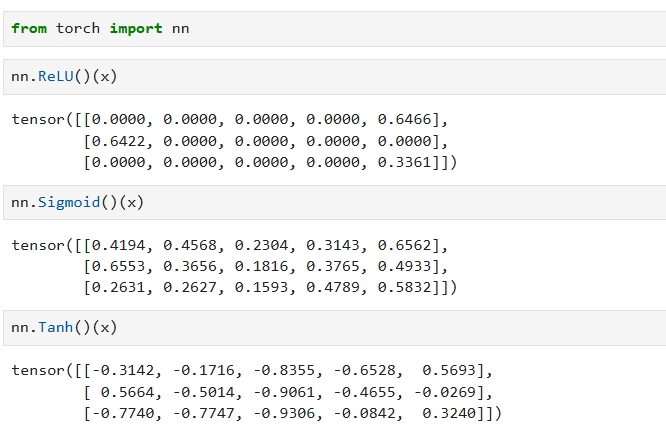This screenshot has height=435, width=666.
Task: Click value 0.6422 in ReLU output
Action: (119, 141)
